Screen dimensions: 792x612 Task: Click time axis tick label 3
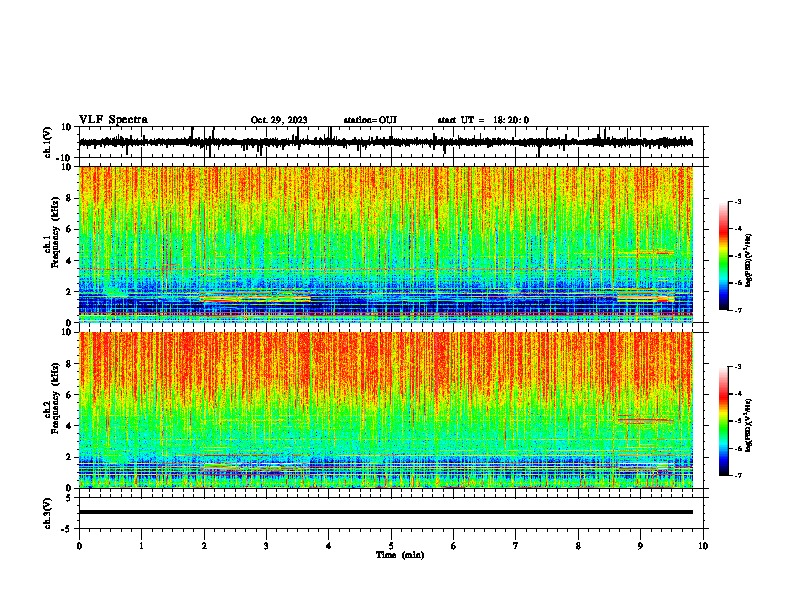(266, 546)
